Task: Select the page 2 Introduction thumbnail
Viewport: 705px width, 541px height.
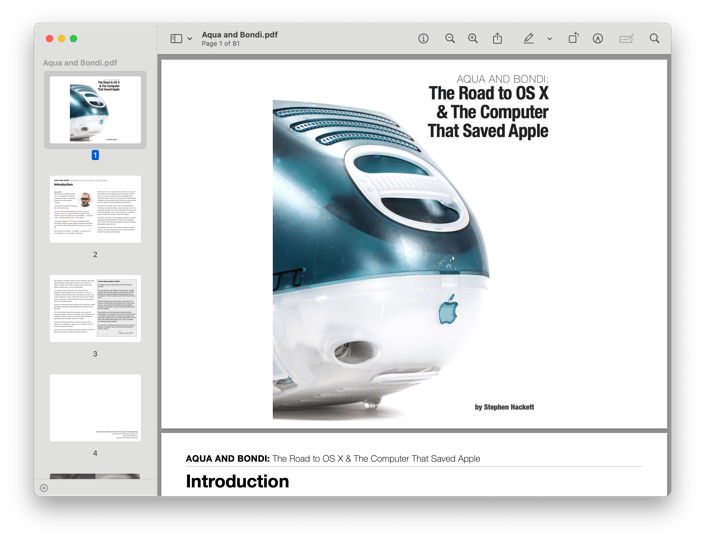Action: click(x=95, y=209)
